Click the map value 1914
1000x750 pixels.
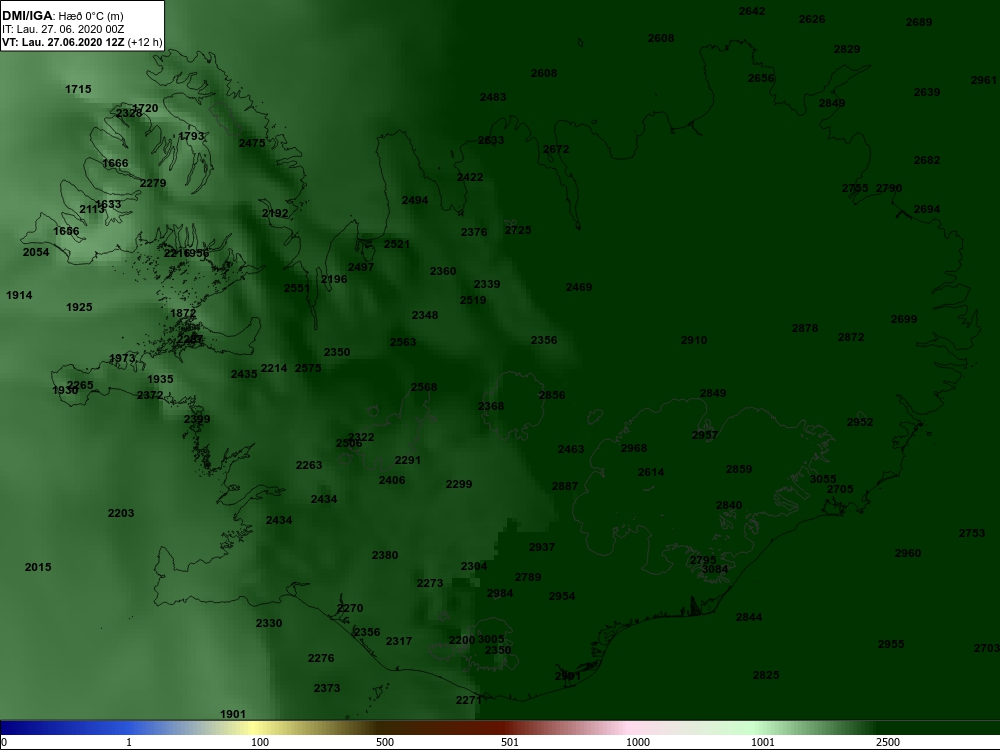[x=19, y=295]
